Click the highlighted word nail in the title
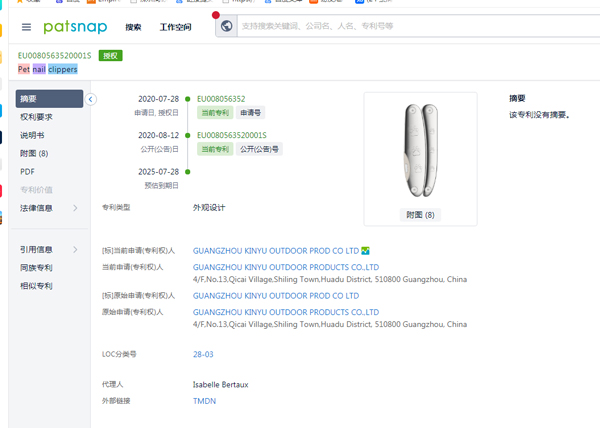The image size is (600, 428). [39, 69]
